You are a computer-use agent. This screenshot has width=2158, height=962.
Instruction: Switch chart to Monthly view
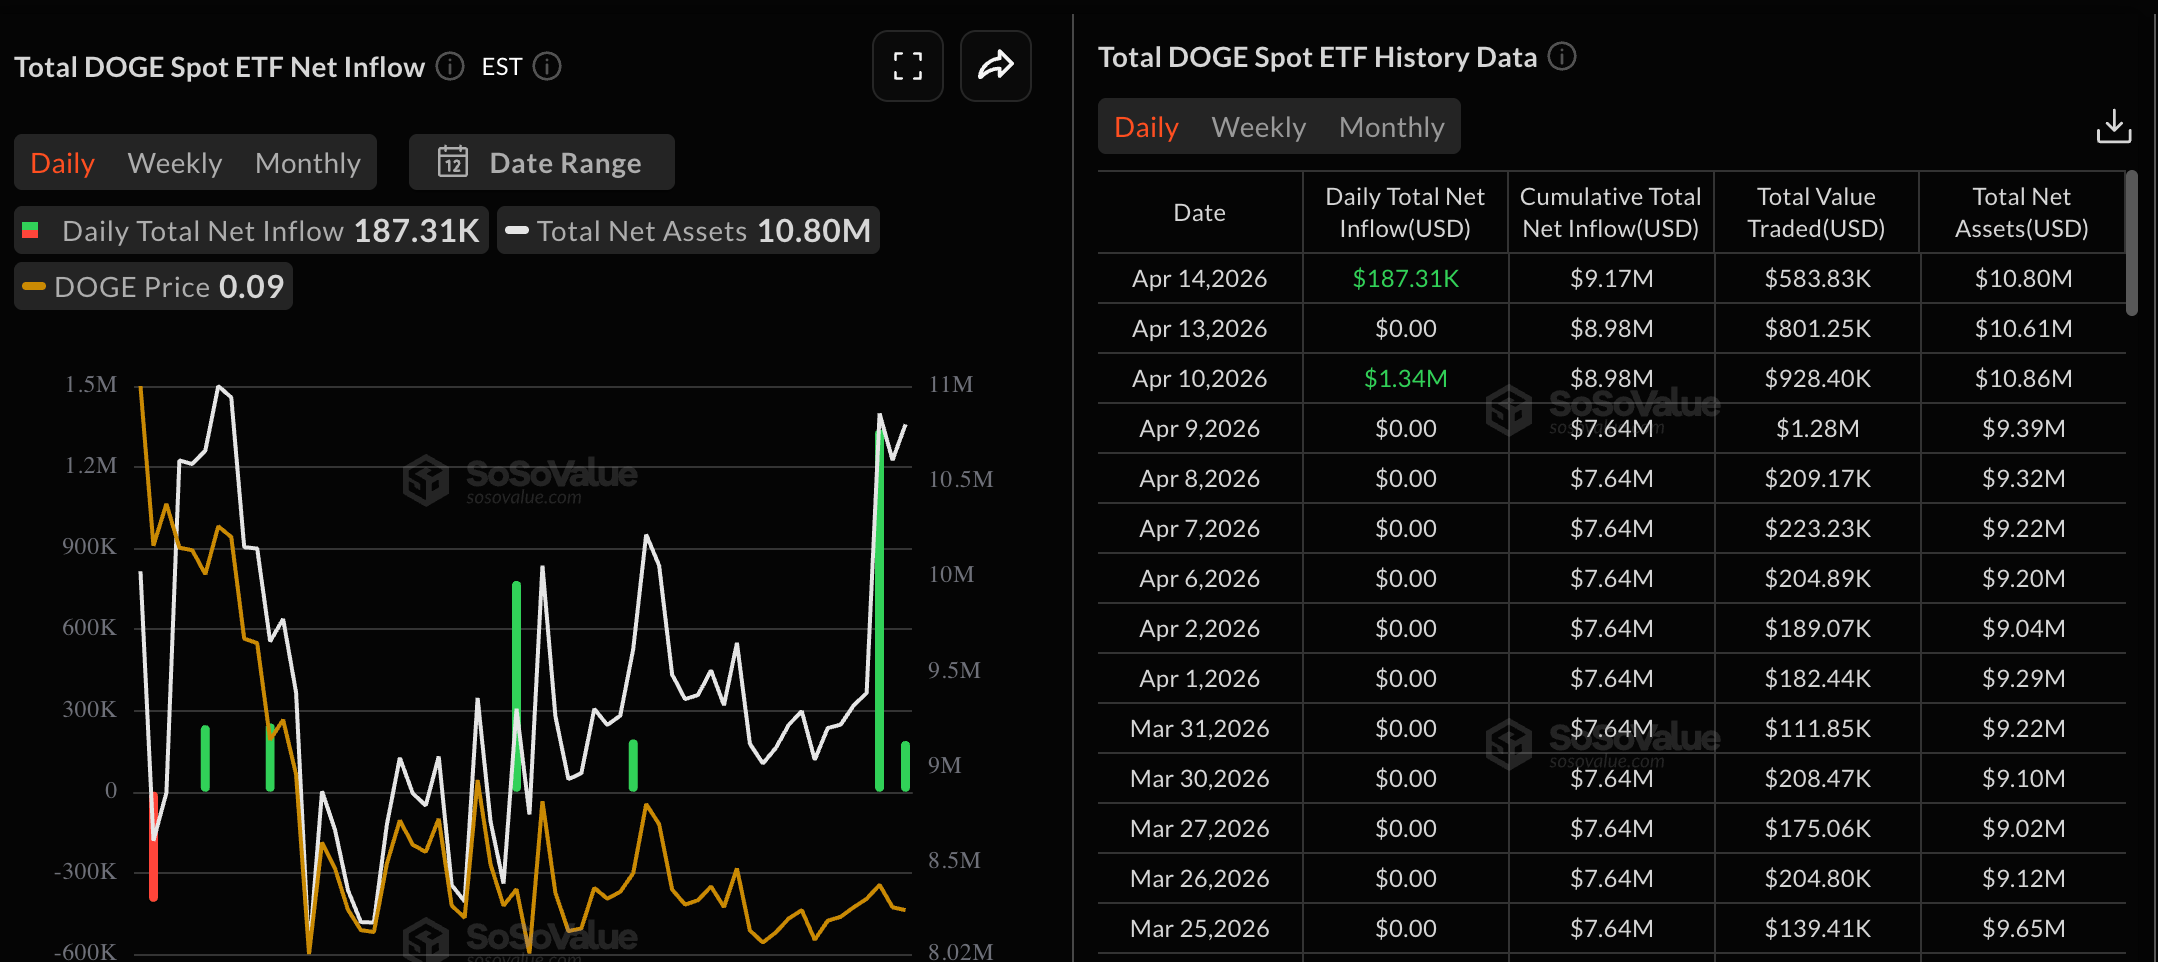[307, 162]
